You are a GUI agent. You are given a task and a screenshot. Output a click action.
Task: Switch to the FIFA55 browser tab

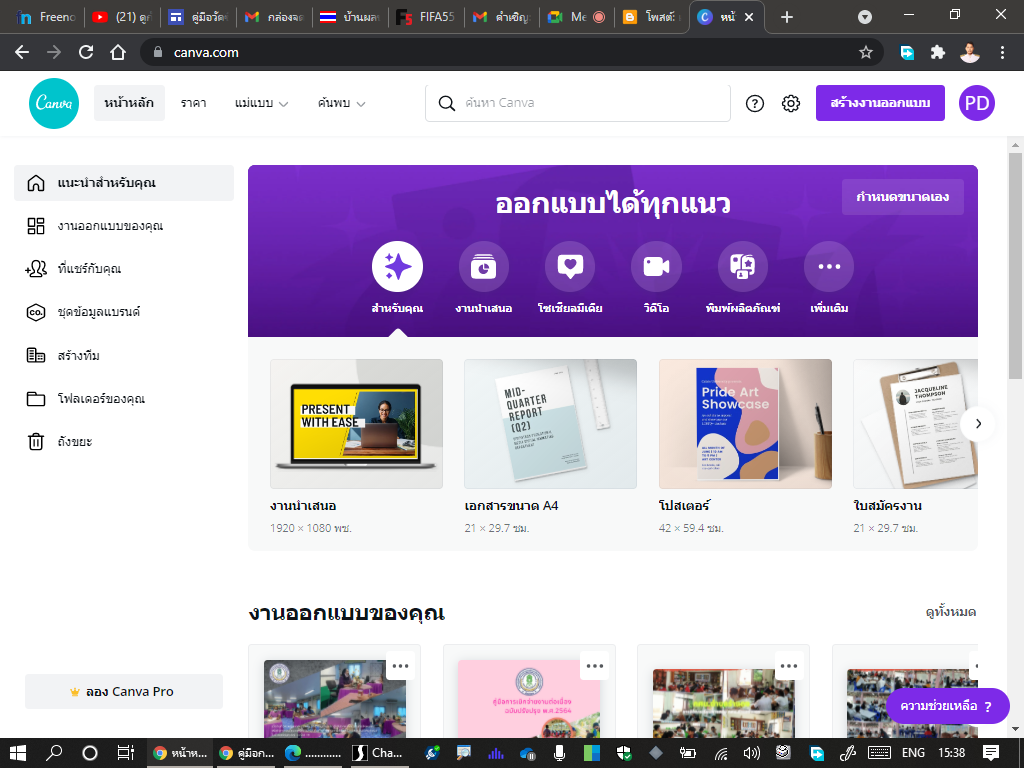pyautogui.click(x=427, y=17)
